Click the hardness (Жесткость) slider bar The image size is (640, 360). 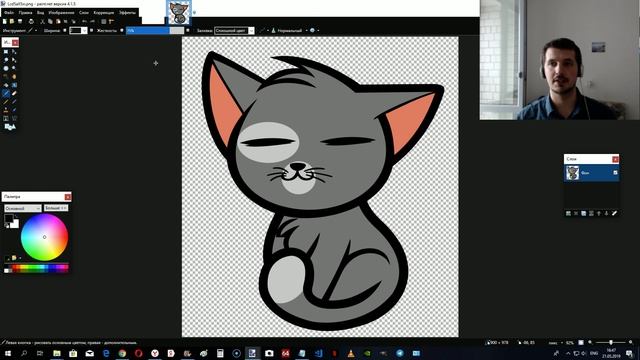155,30
